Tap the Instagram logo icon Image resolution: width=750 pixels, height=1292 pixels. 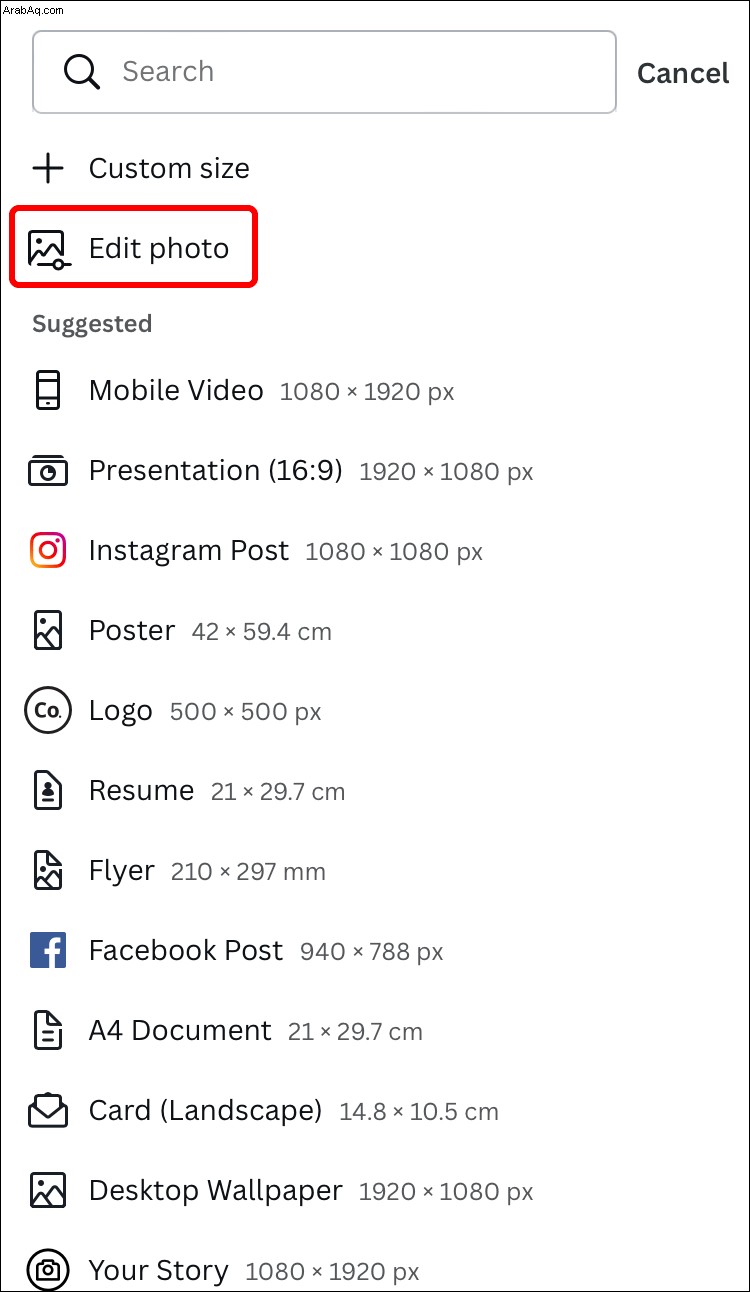(x=47, y=550)
